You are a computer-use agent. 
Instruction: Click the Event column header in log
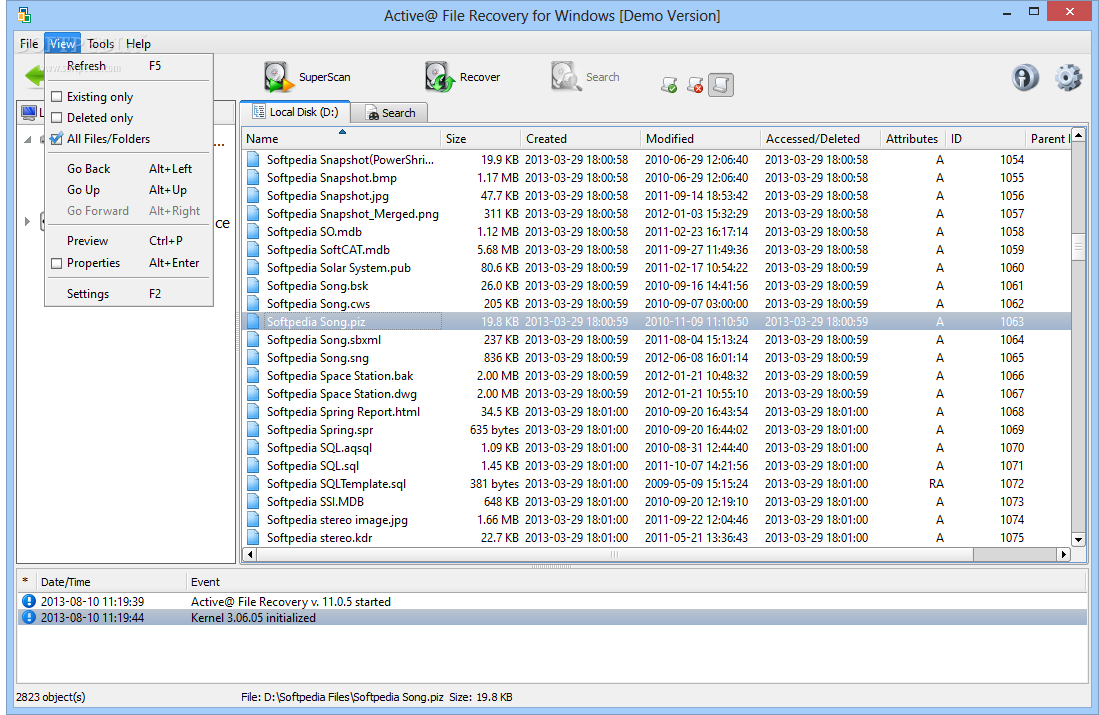pos(636,582)
